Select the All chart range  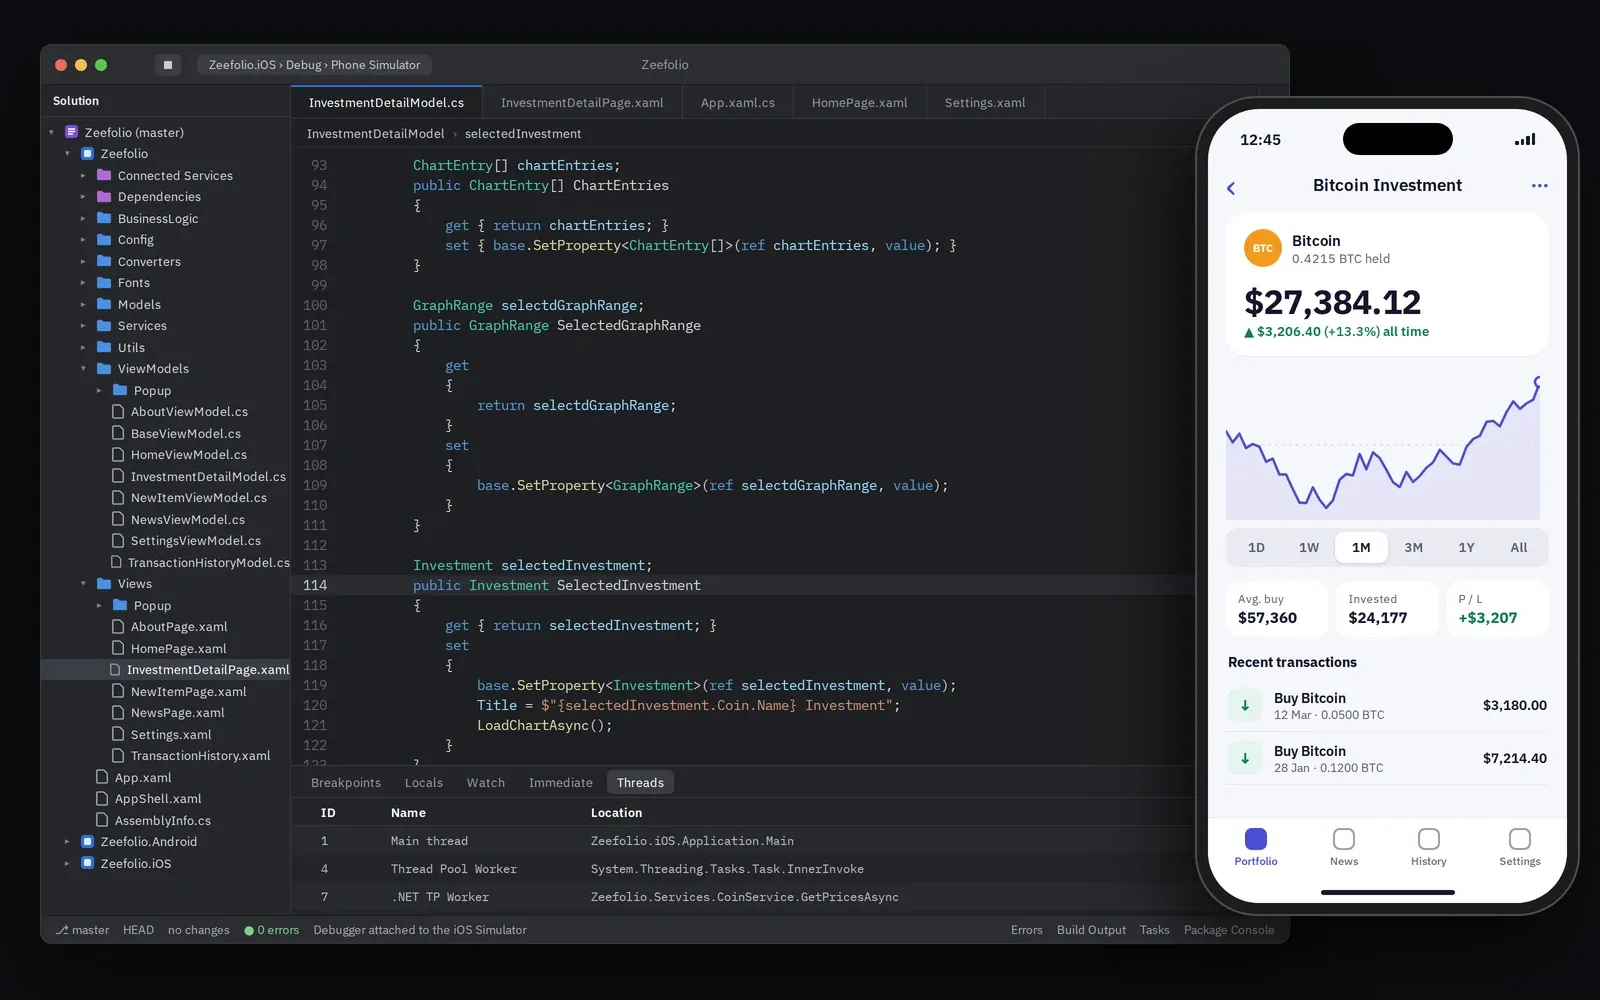tap(1519, 547)
